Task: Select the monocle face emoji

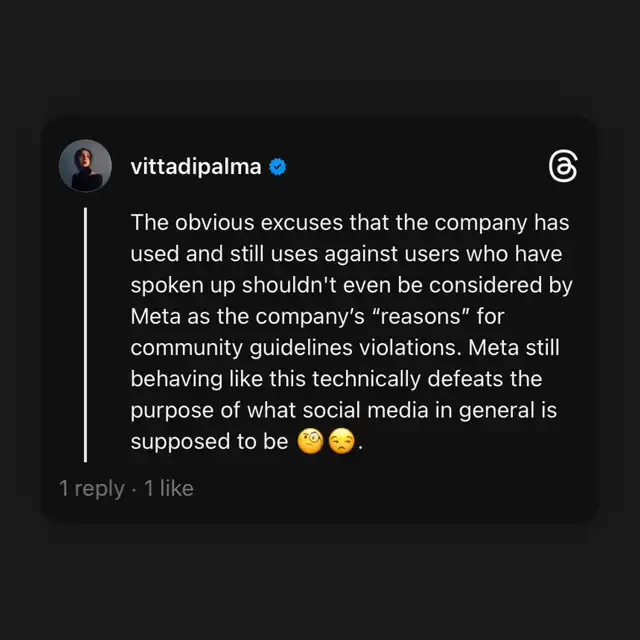Action: click(310, 441)
